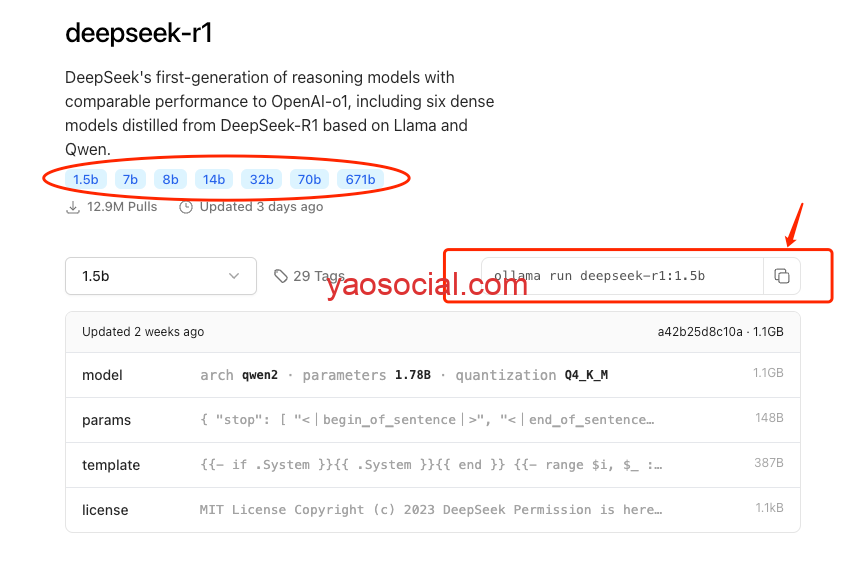The image size is (855, 573).
Task: Select the 70b size tag
Action: pos(309,180)
